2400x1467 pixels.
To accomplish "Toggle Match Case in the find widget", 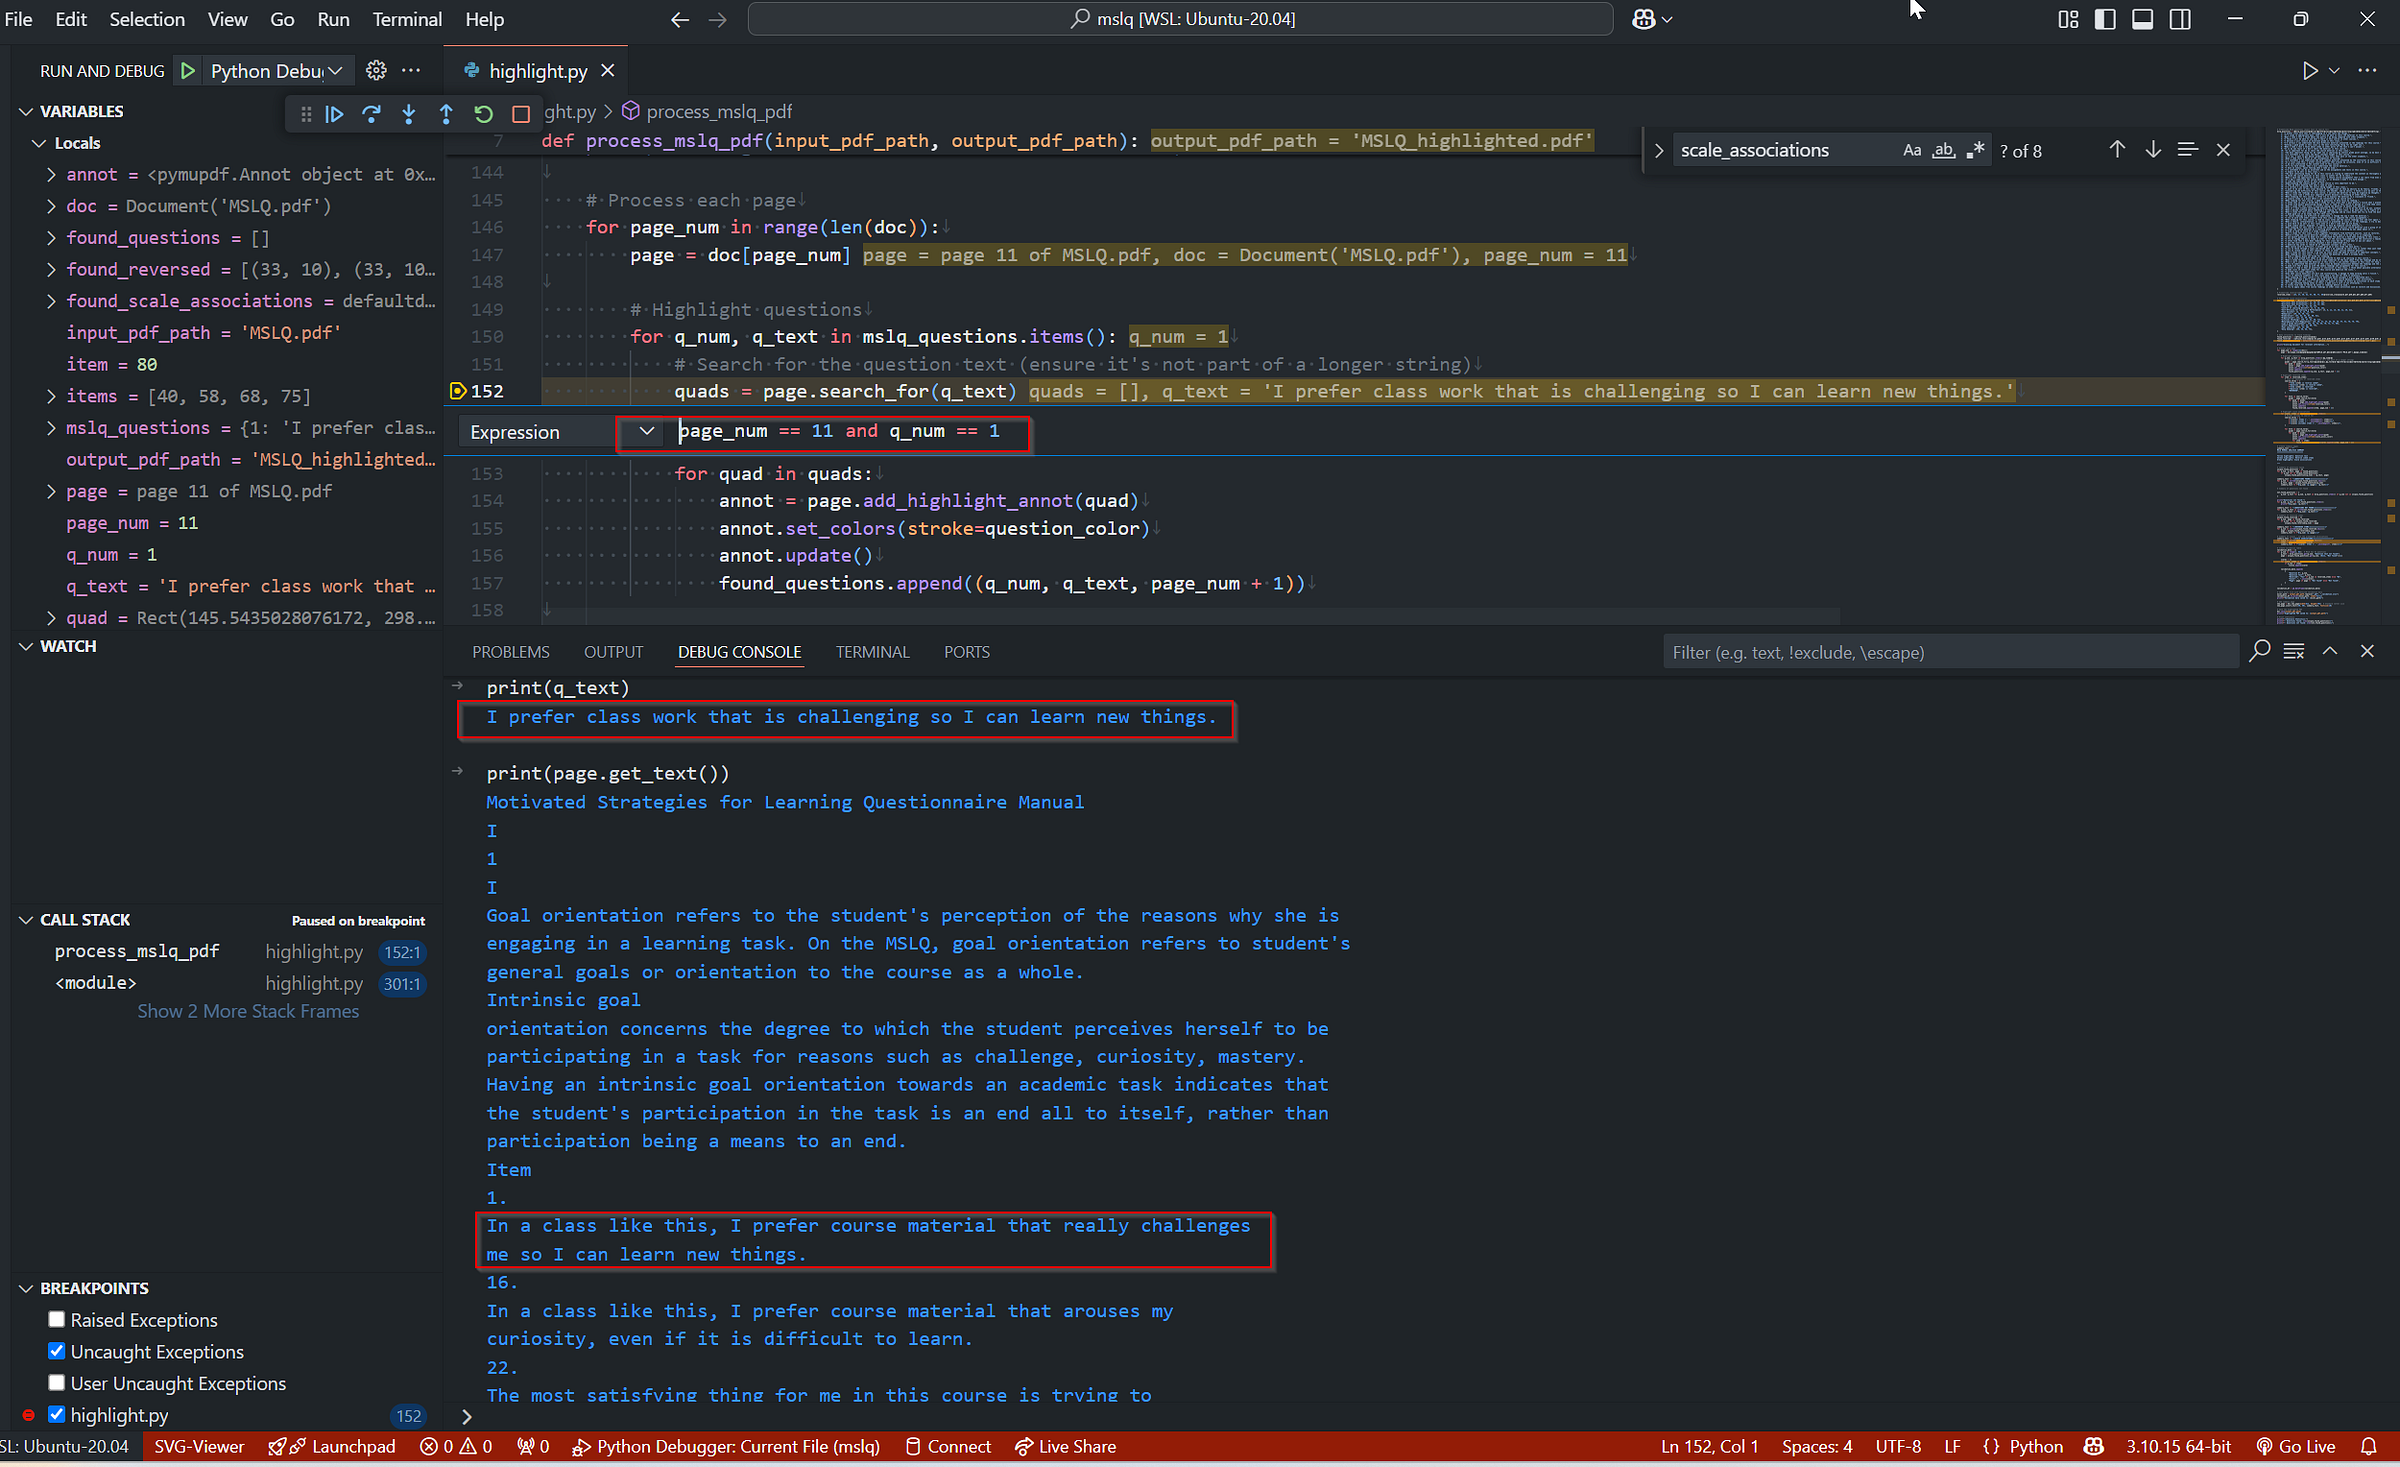I will tap(1911, 150).
